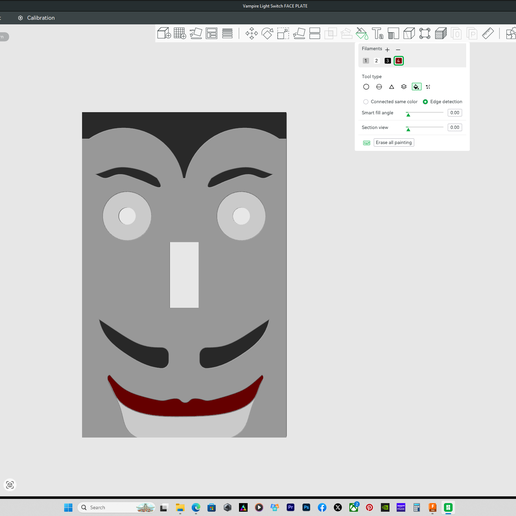Click the shaded cube toolbar icon
Screen dimensions: 516x516
tap(441, 33)
